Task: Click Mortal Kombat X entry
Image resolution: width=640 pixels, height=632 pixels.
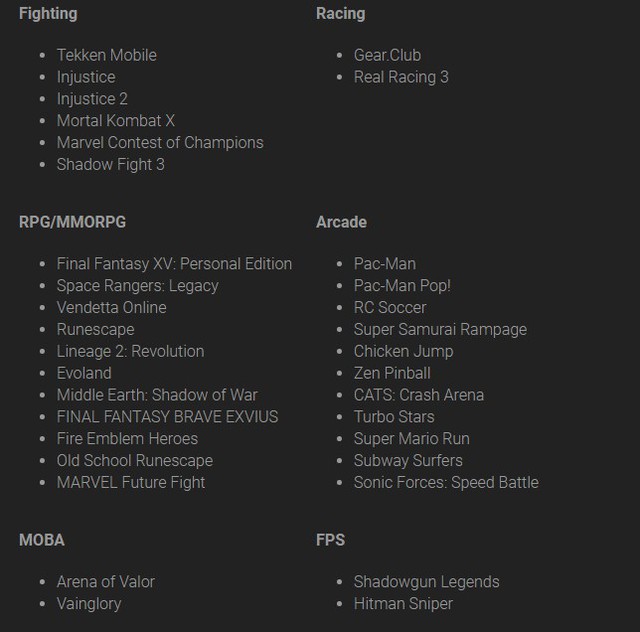Action: (x=116, y=121)
